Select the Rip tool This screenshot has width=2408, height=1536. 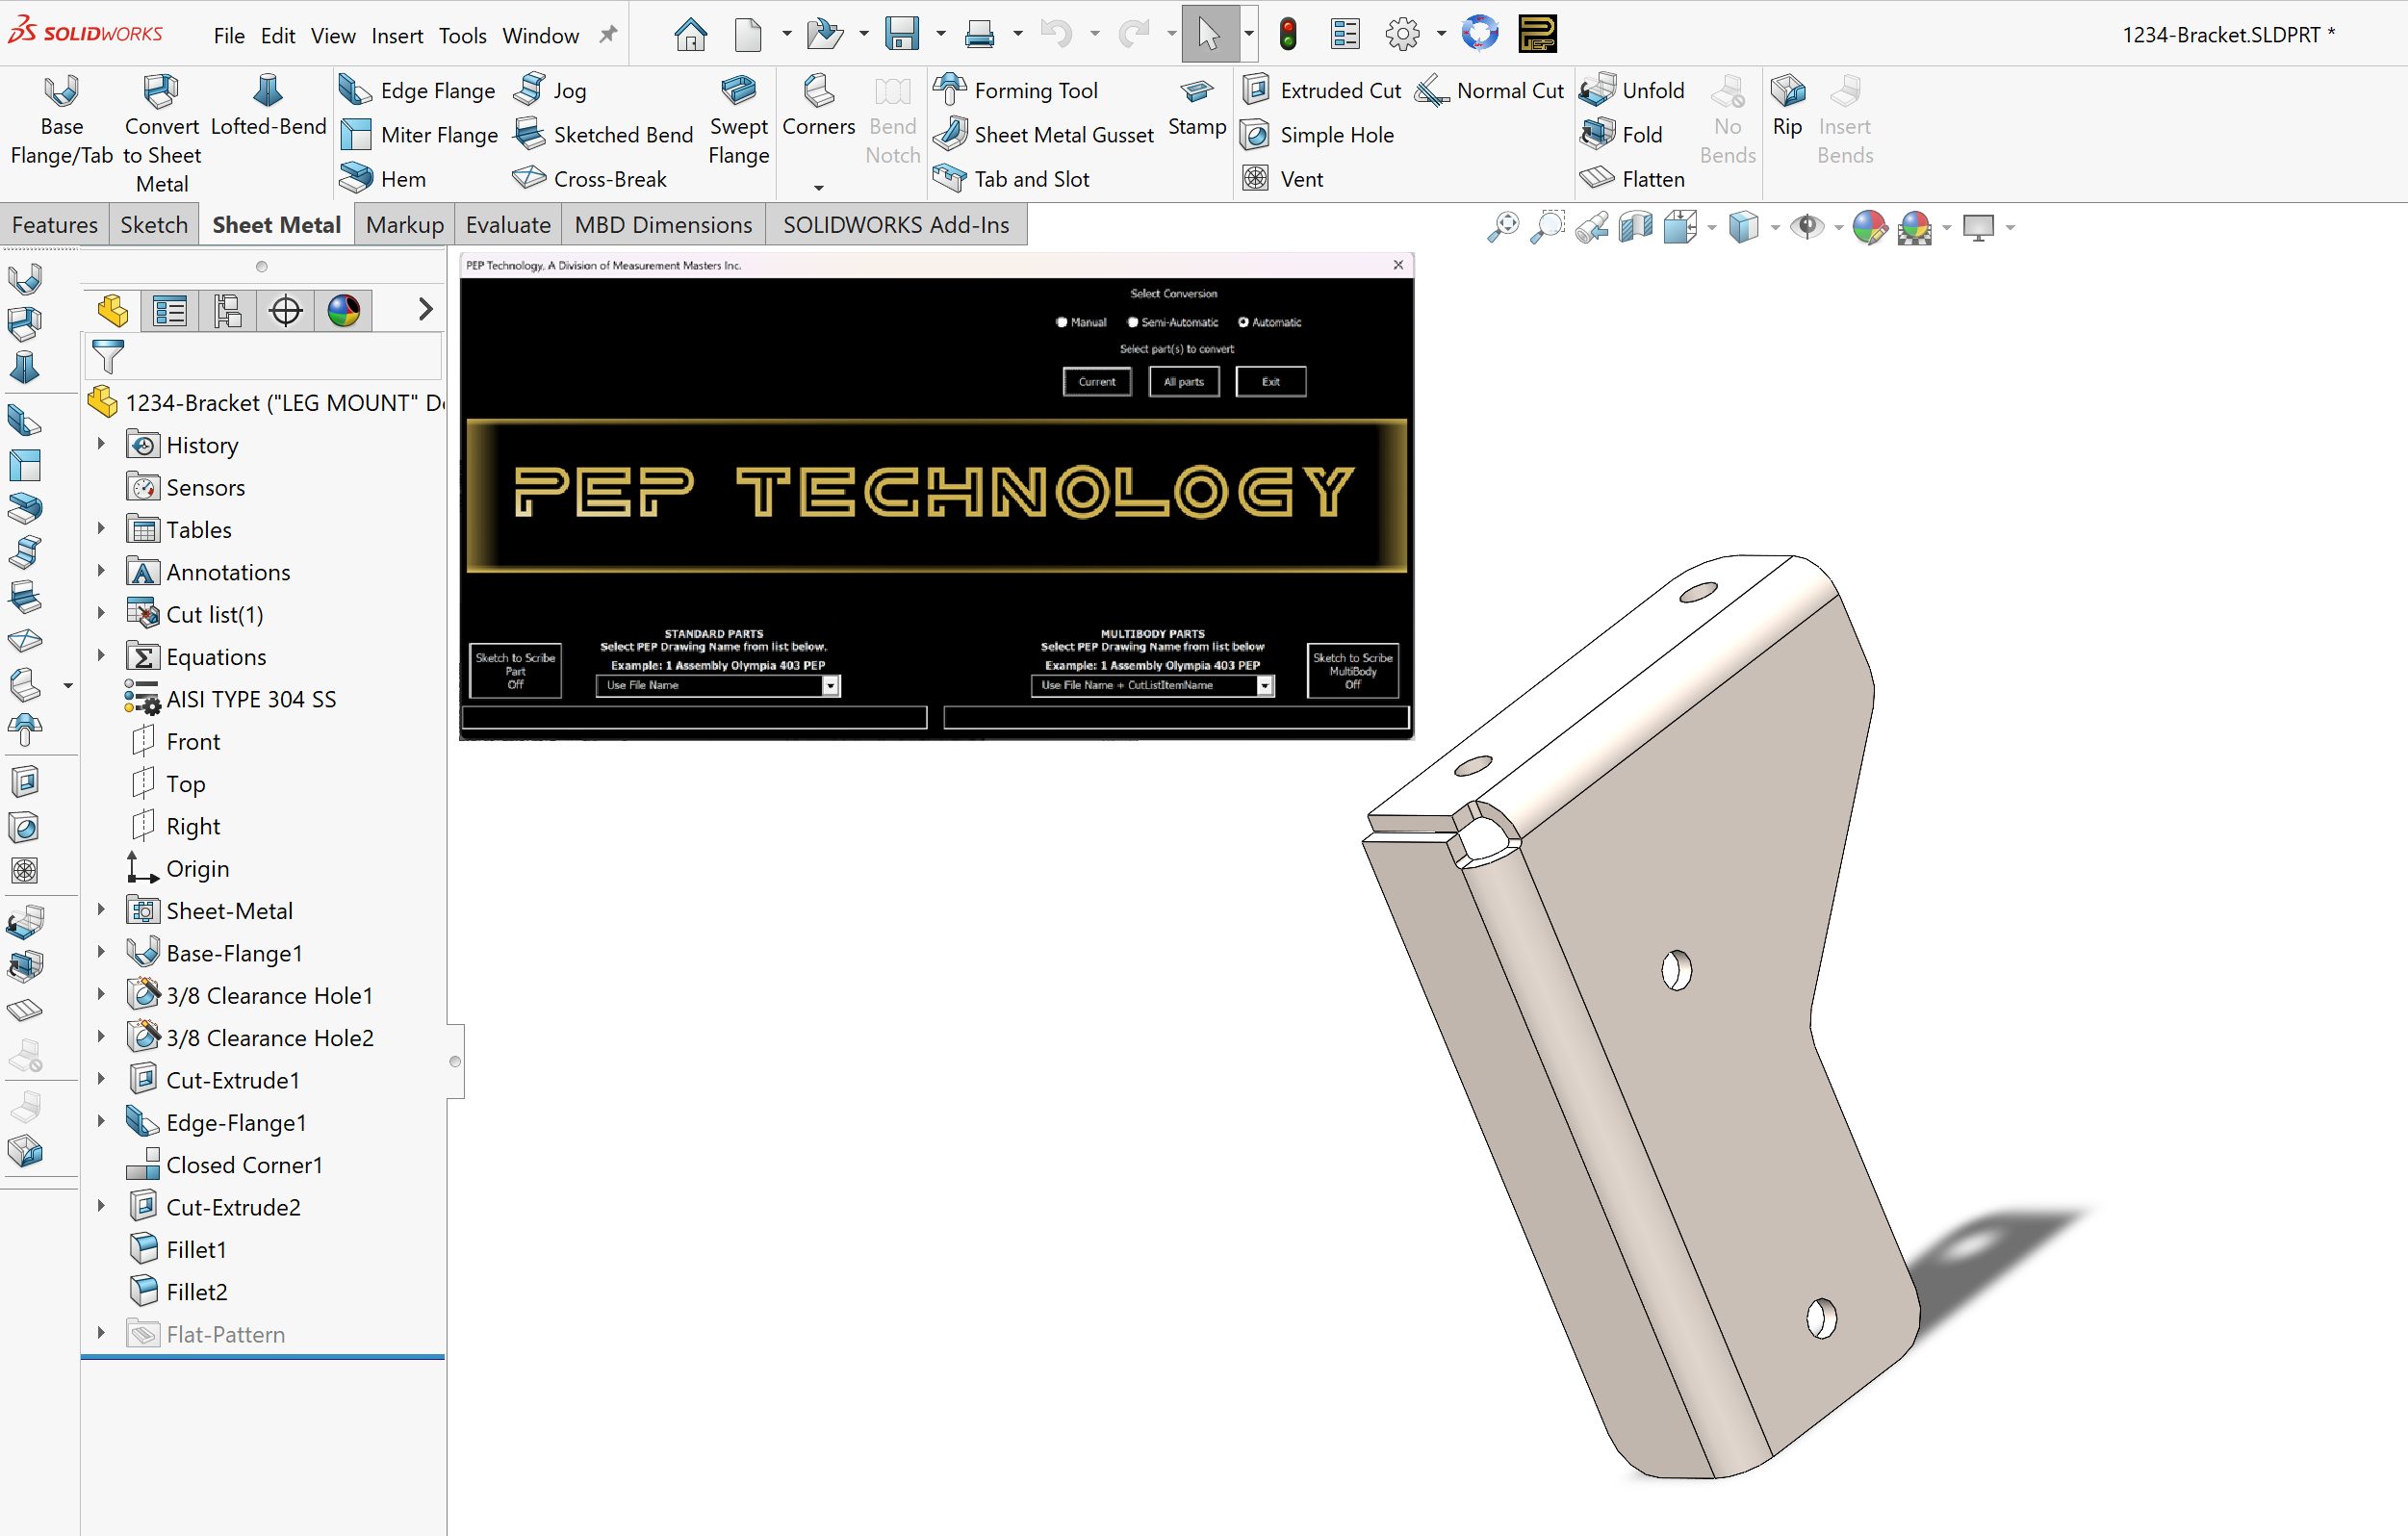(x=1787, y=106)
